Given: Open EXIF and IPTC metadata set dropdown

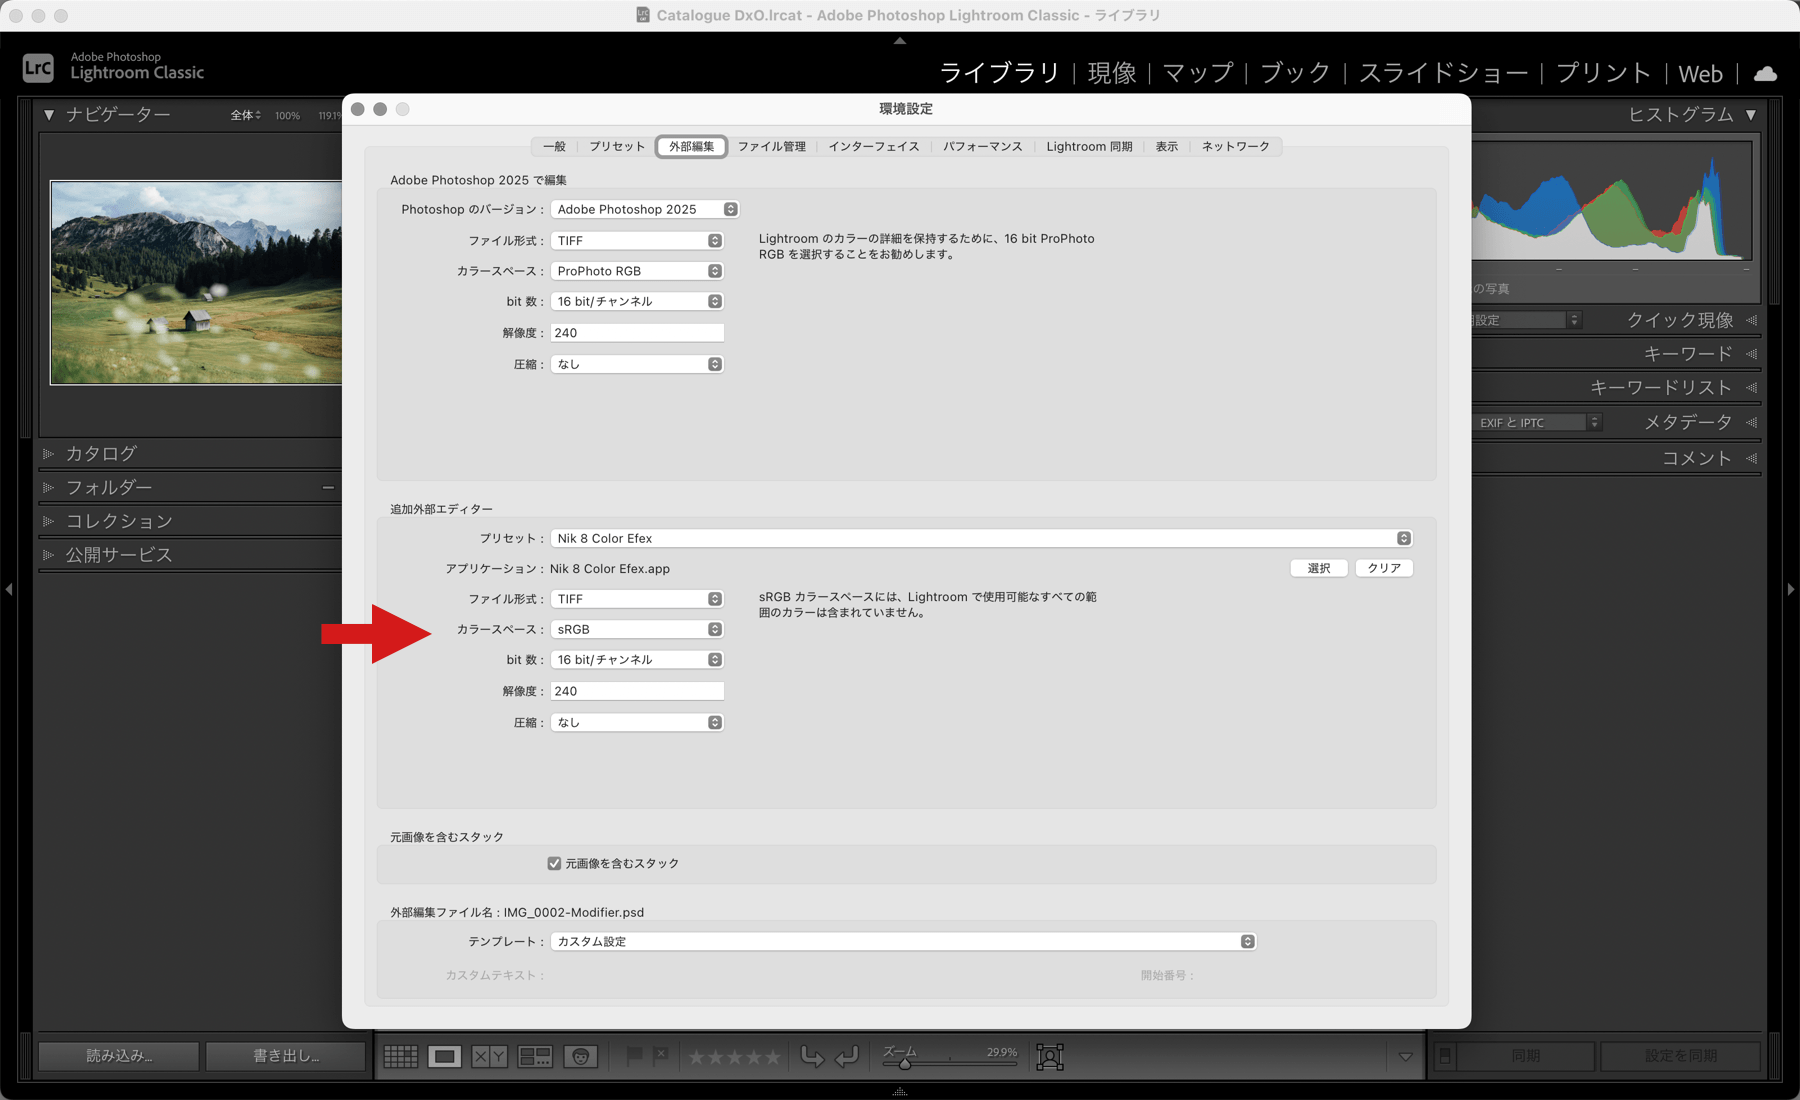Looking at the screenshot, I should [x=1539, y=423].
